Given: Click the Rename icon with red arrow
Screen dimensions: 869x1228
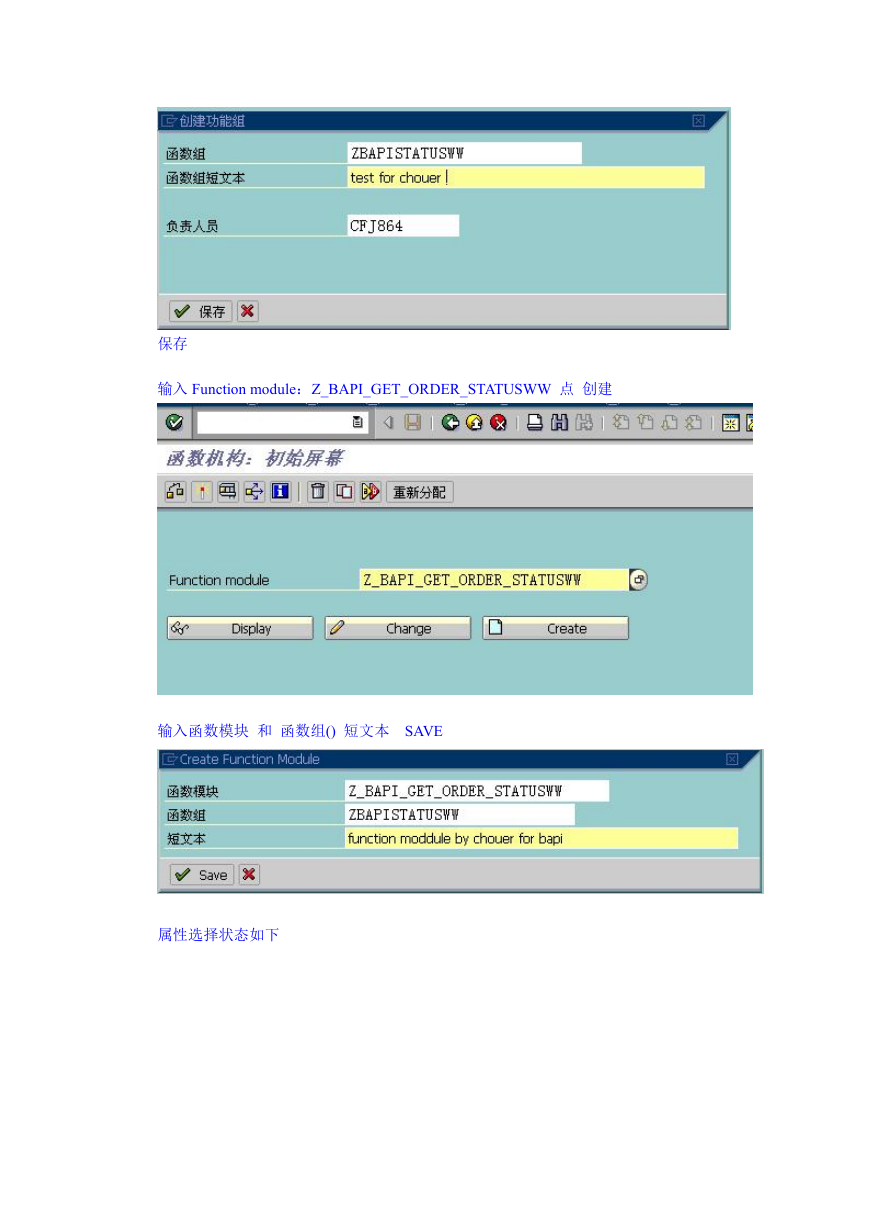Looking at the screenshot, I should [370, 491].
